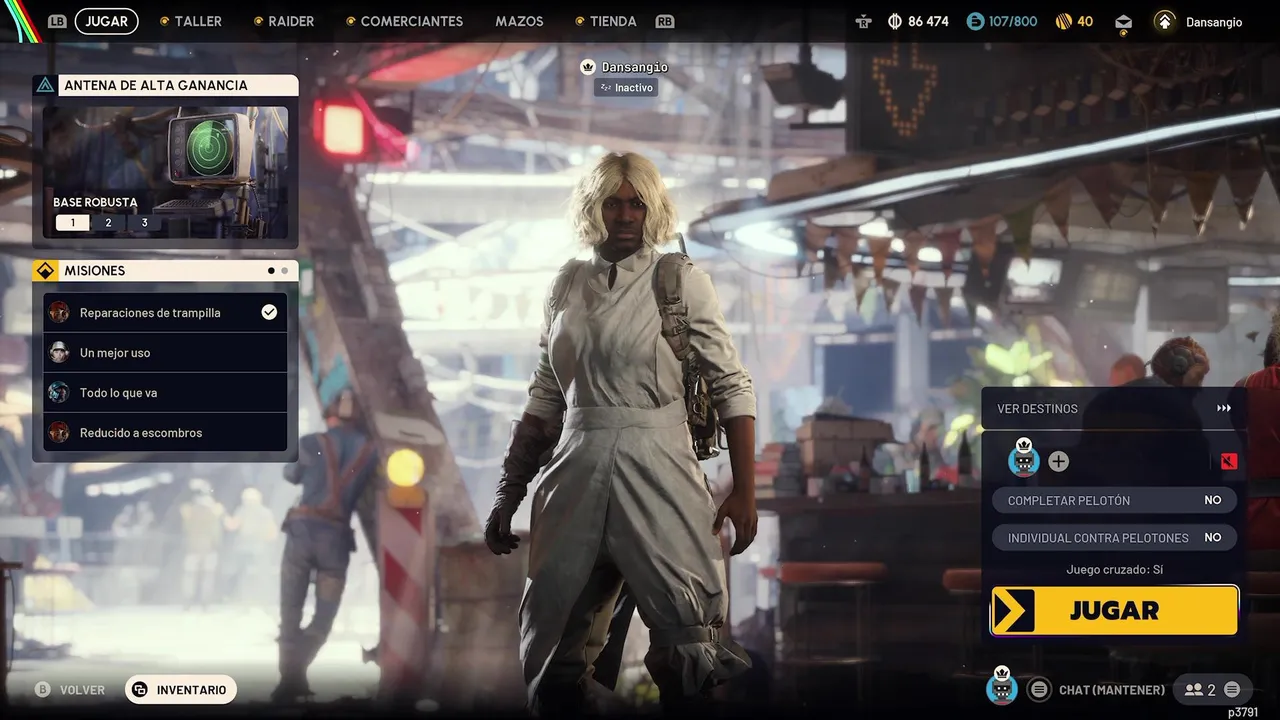The image size is (1280, 720).
Task: Switch to second missions page dot
Action: [x=285, y=270]
